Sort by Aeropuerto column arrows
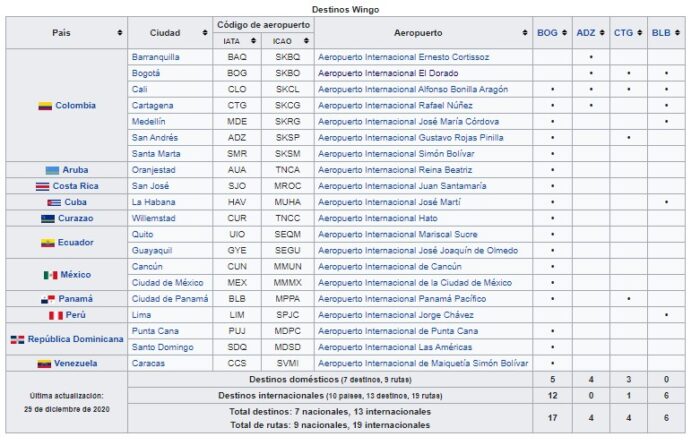Screen dimensions: 700x445 524,33
